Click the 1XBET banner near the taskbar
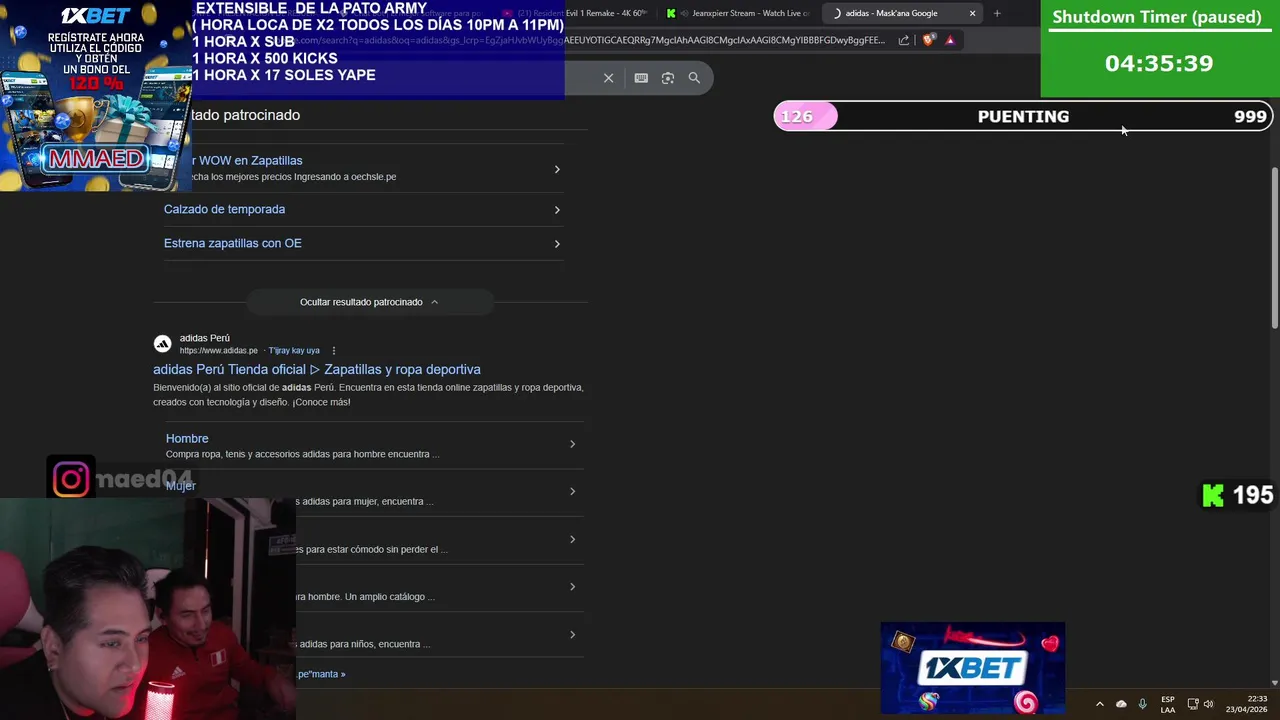Viewport: 1280px width, 720px height. pyautogui.click(x=972, y=667)
